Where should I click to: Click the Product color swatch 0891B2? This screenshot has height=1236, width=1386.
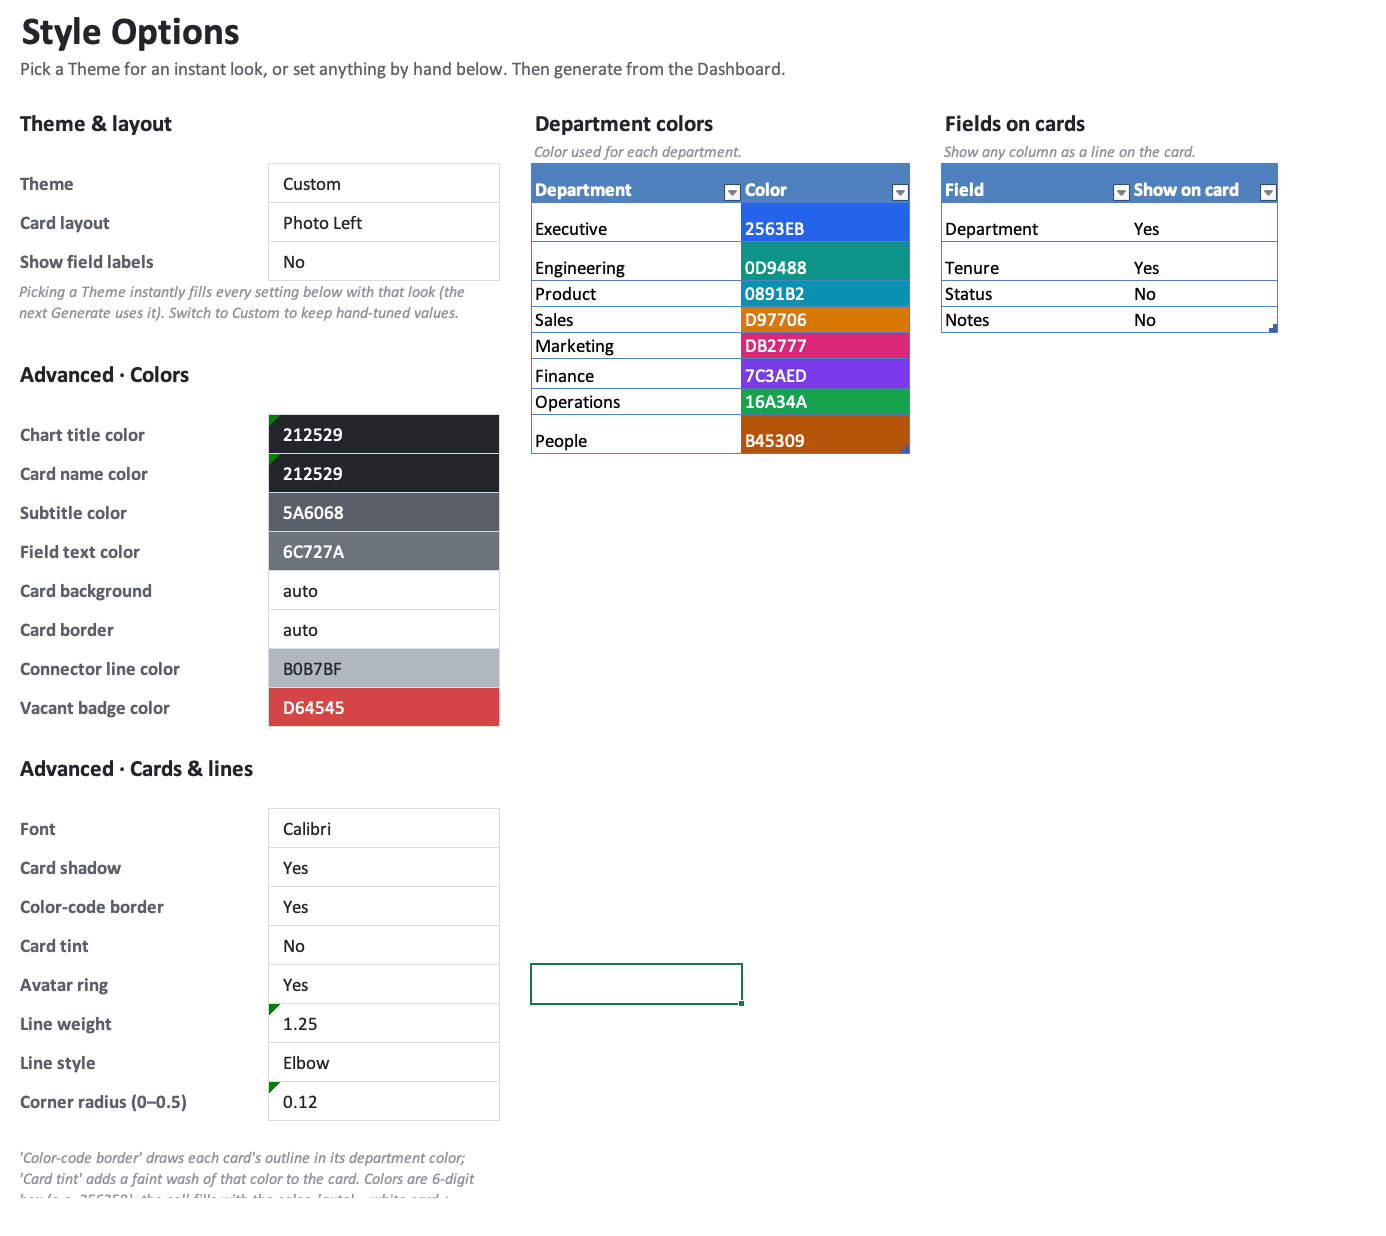(825, 293)
